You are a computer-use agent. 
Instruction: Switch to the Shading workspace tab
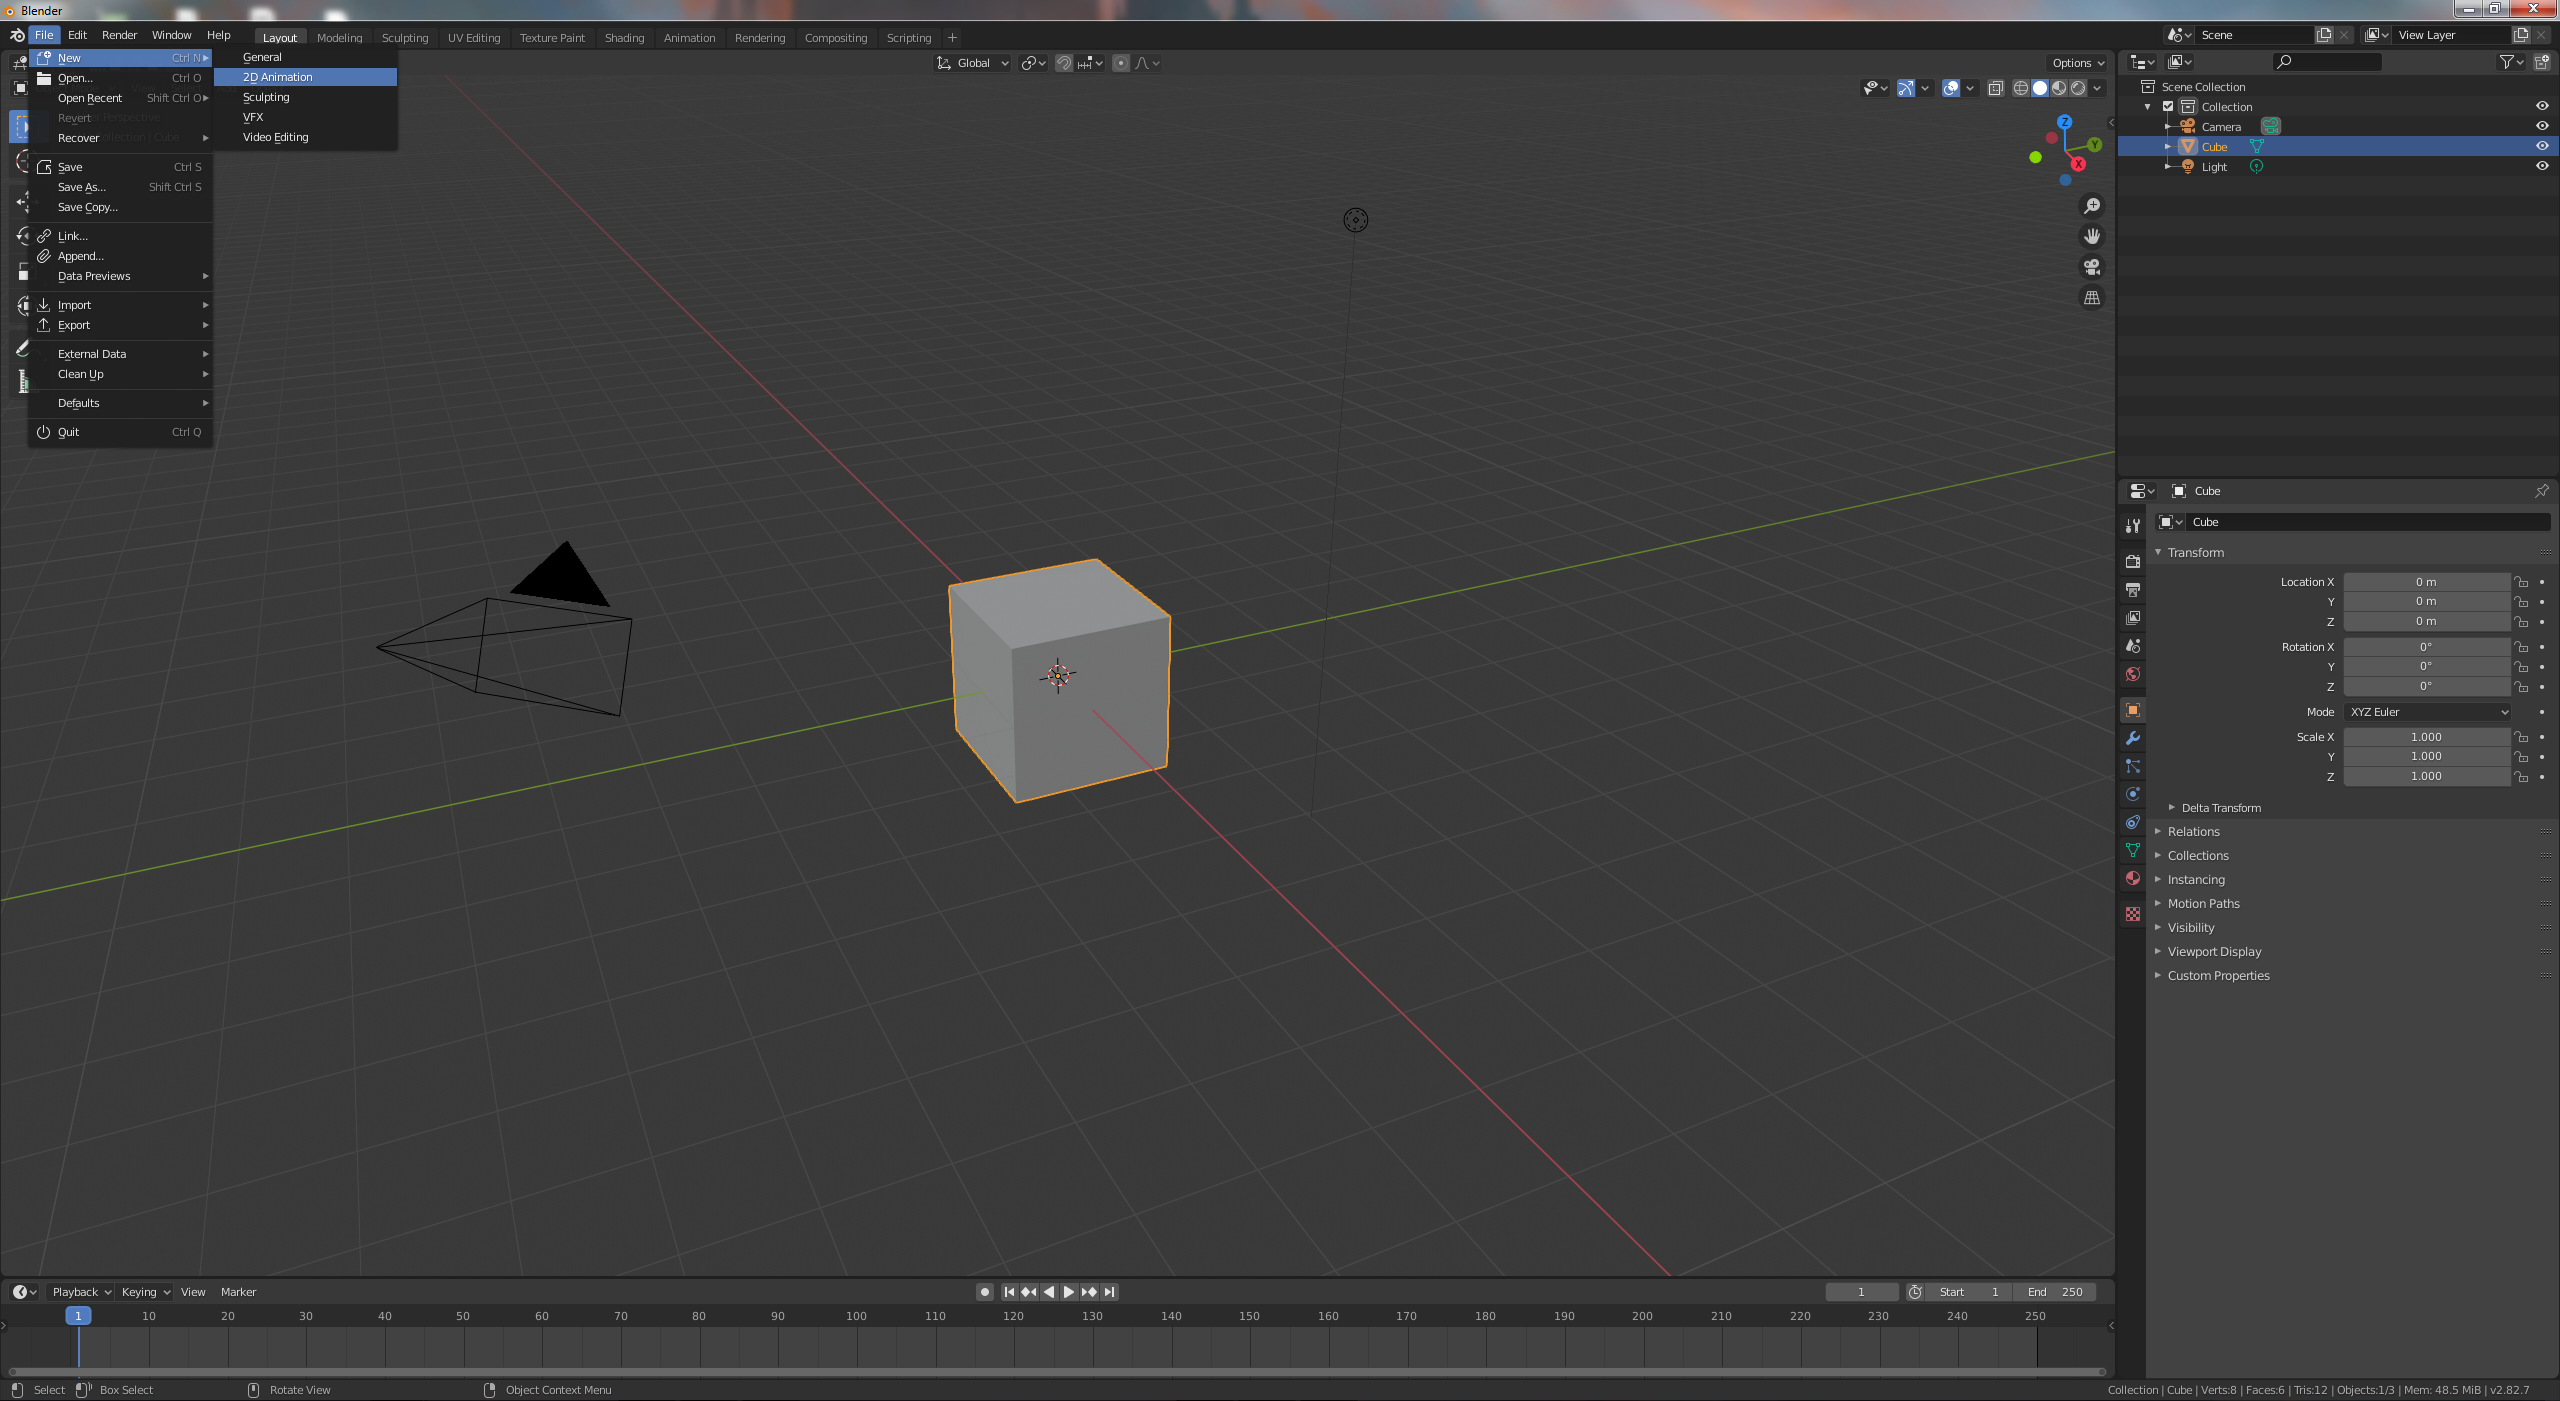click(624, 38)
